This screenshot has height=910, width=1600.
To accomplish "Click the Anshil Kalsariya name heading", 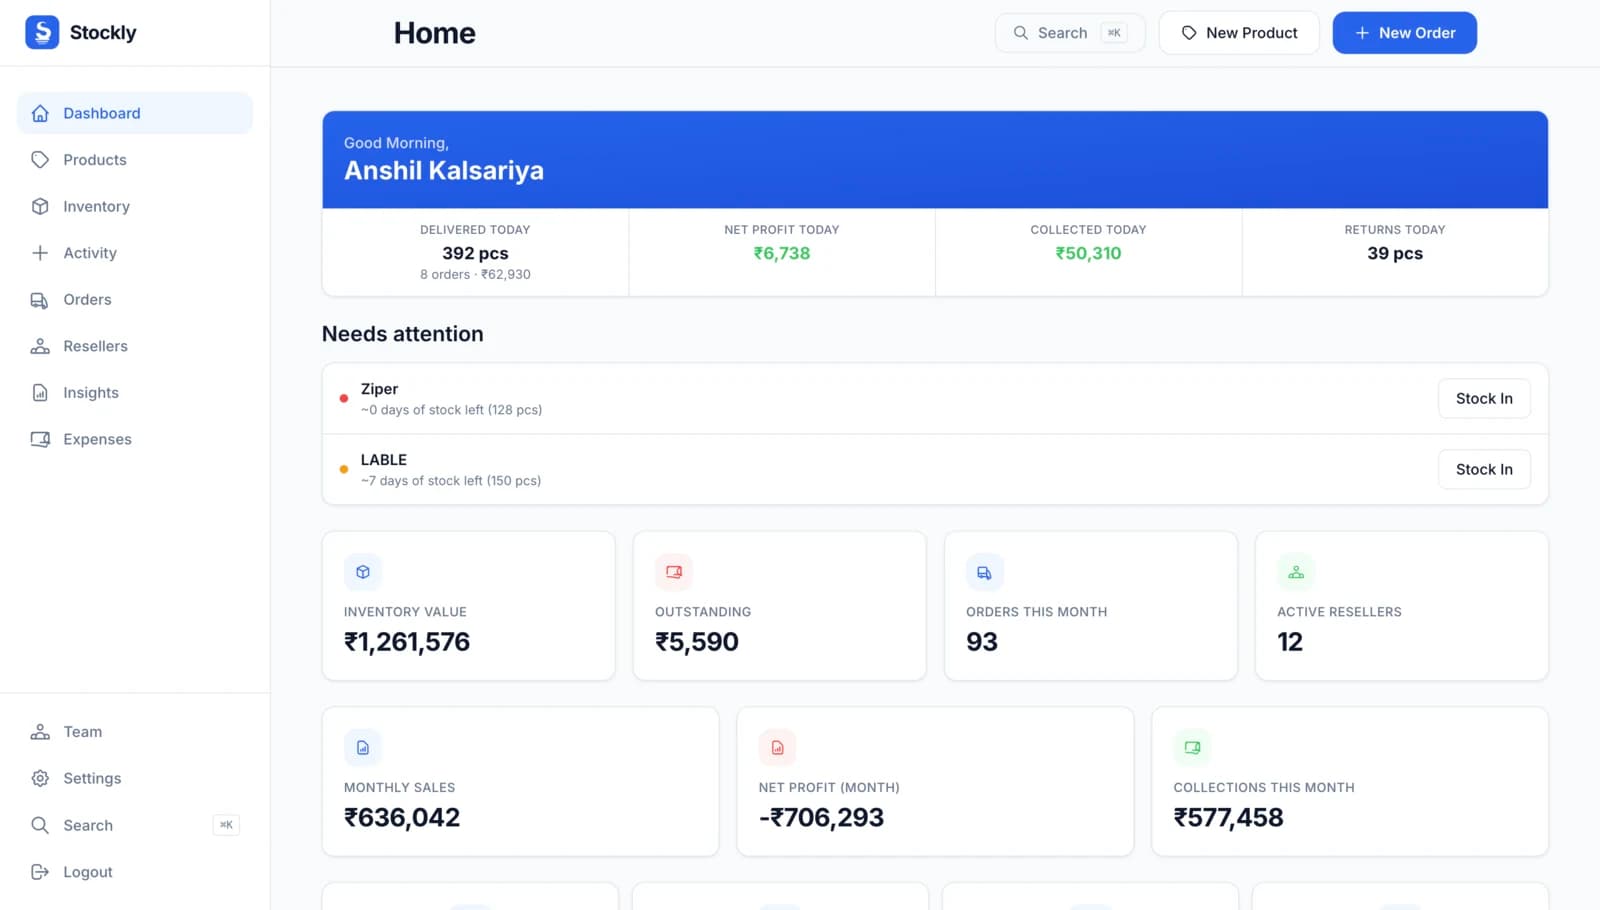I will pos(444,171).
